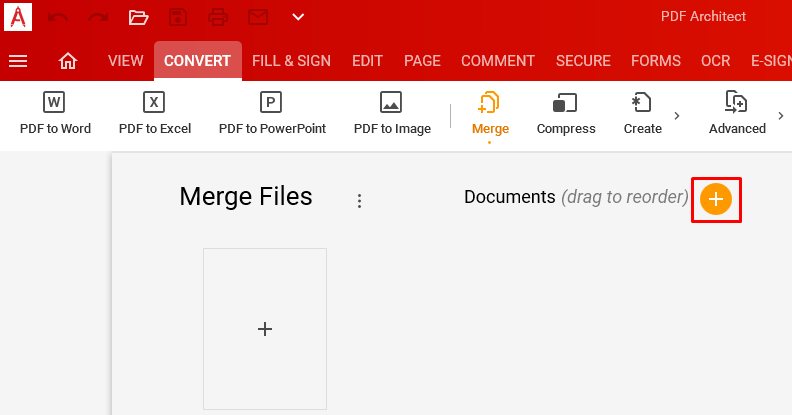Click the Email envelope icon
The width and height of the screenshot is (792, 415).
click(x=258, y=17)
